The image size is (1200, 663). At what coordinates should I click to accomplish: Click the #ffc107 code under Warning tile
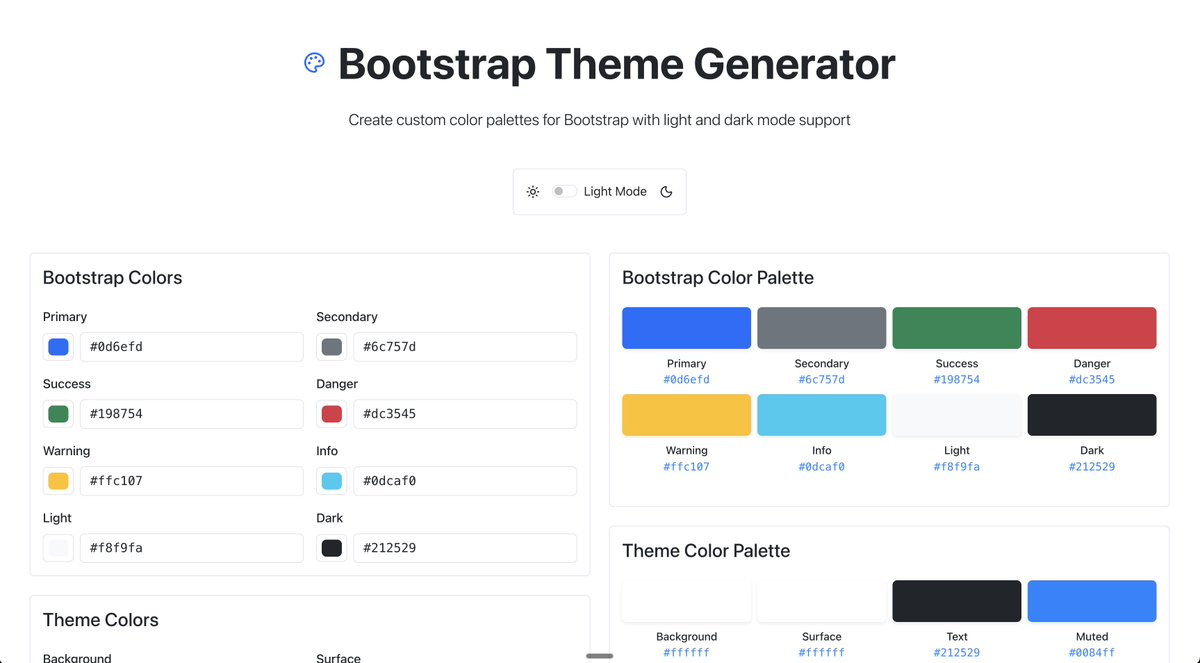pos(686,467)
